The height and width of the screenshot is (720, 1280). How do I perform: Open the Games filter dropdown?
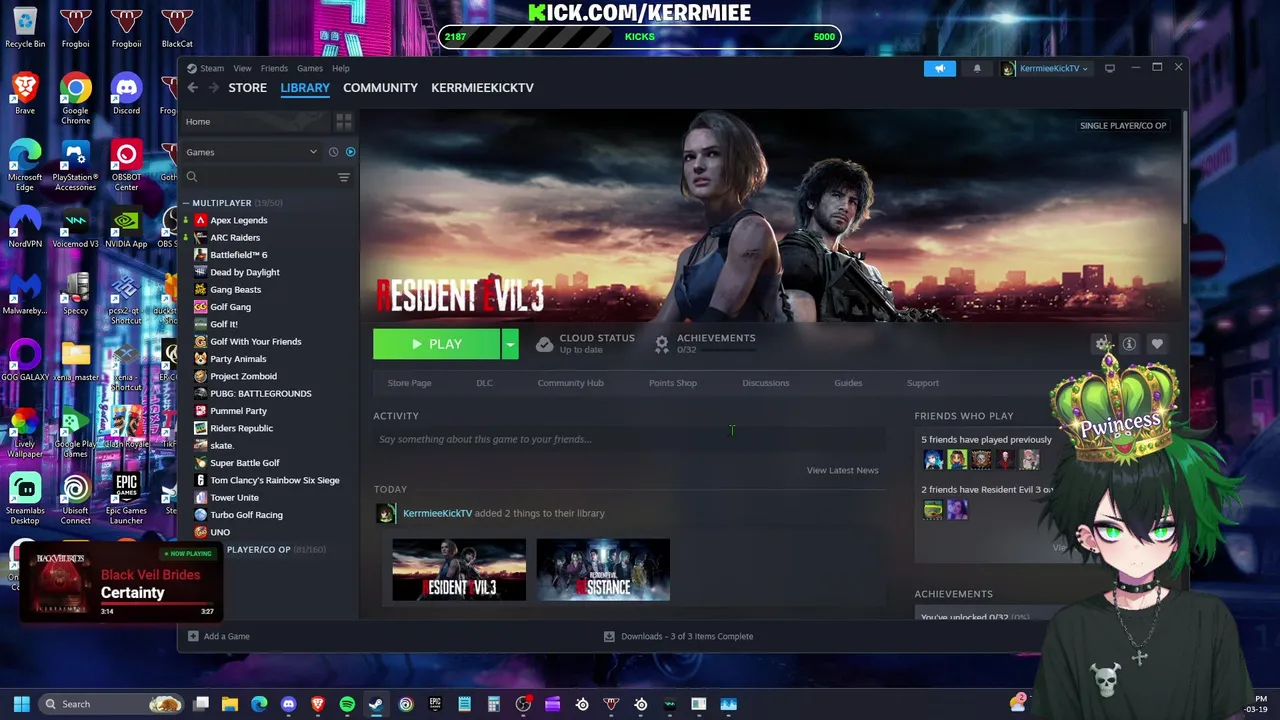click(x=252, y=152)
